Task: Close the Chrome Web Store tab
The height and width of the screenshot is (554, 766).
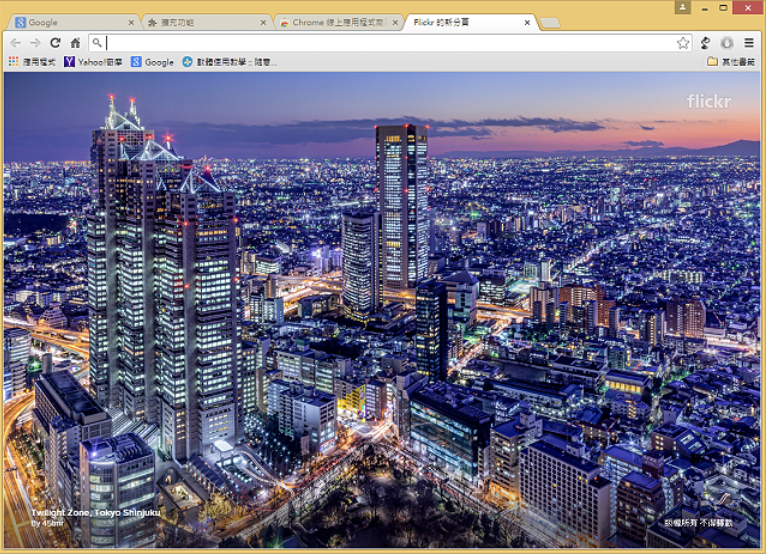Action: 395,22
